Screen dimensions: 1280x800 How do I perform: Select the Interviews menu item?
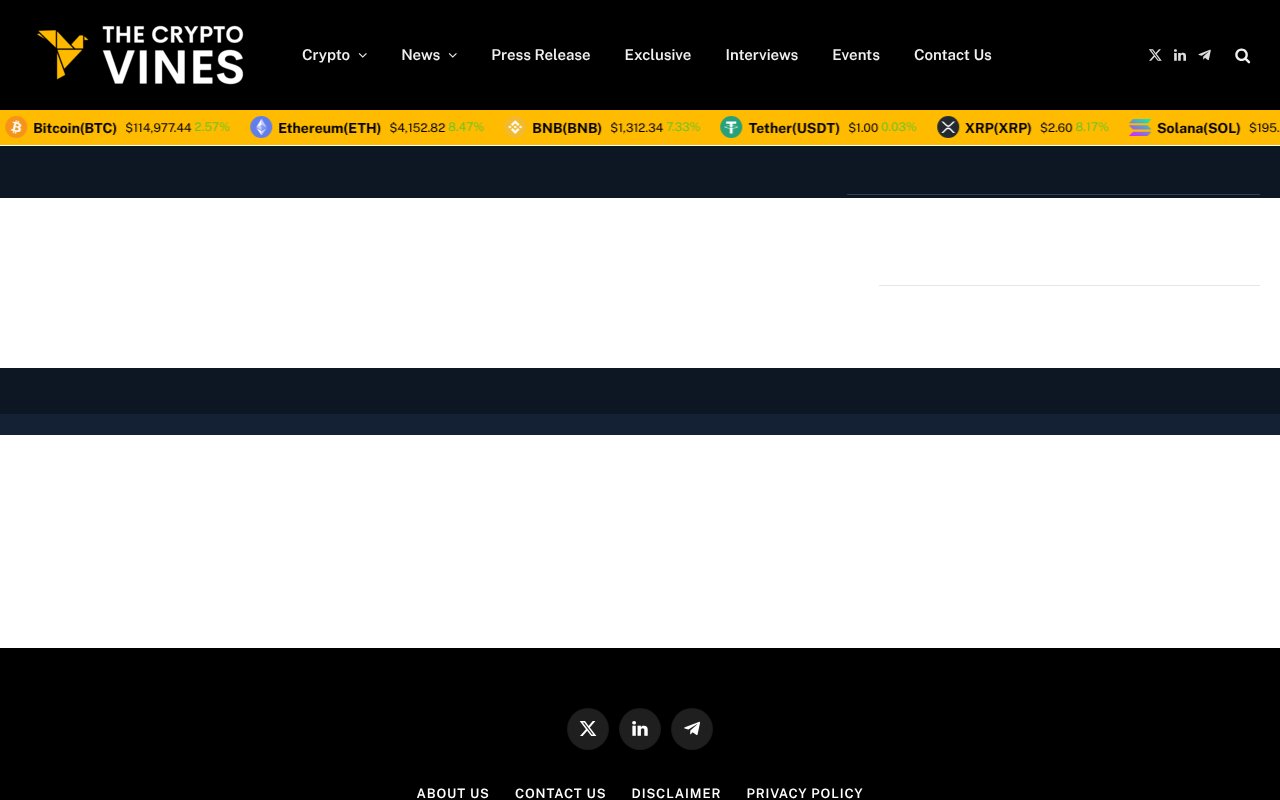pos(762,55)
